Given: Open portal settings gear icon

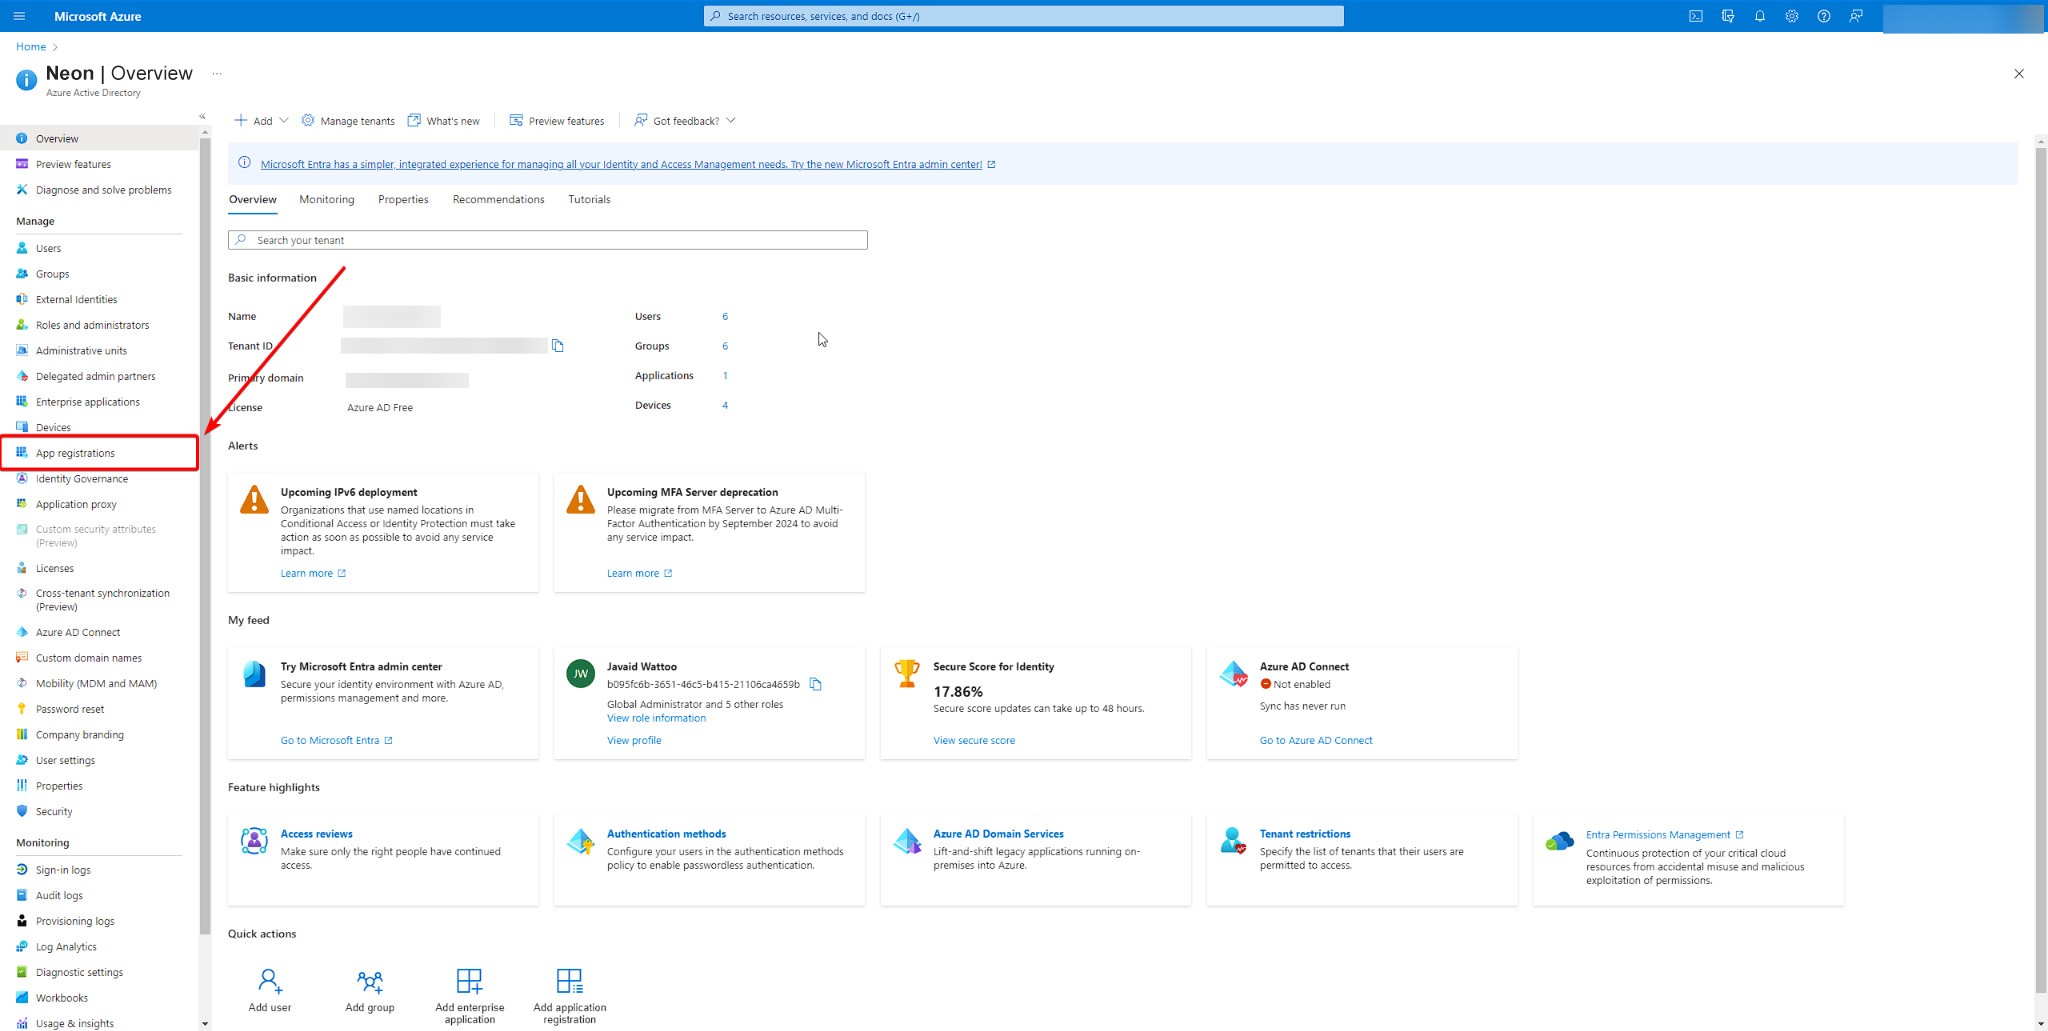Looking at the screenshot, I should tap(1791, 16).
